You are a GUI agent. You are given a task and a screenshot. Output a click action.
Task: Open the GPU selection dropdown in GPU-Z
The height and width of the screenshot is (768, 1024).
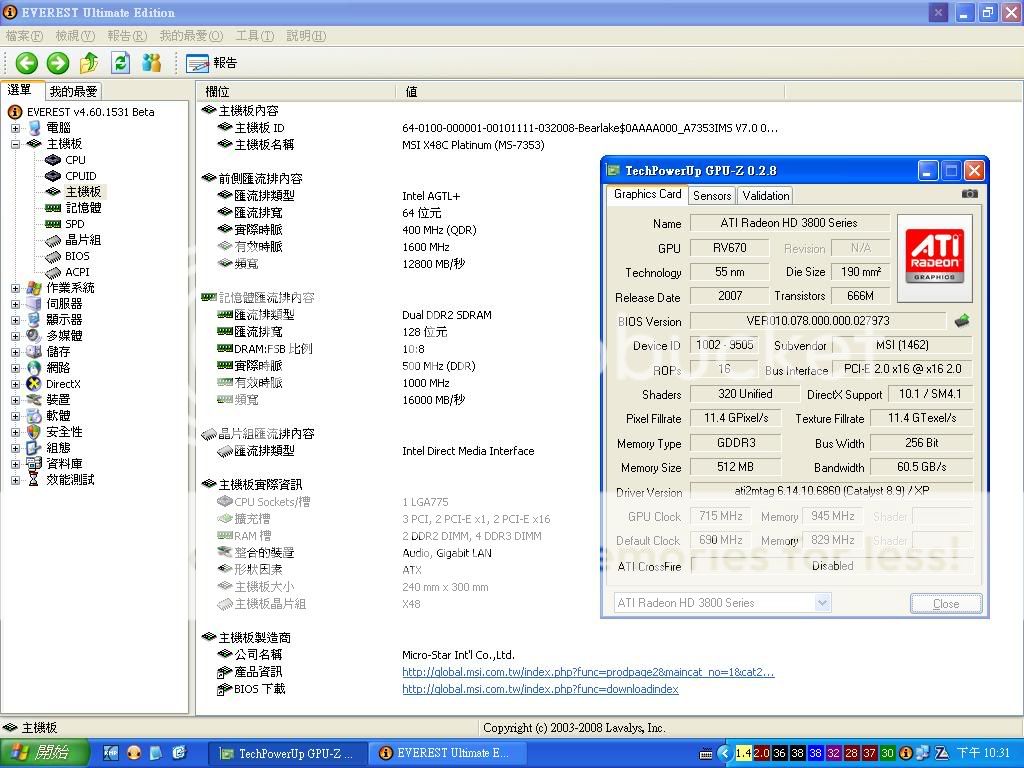click(x=823, y=603)
